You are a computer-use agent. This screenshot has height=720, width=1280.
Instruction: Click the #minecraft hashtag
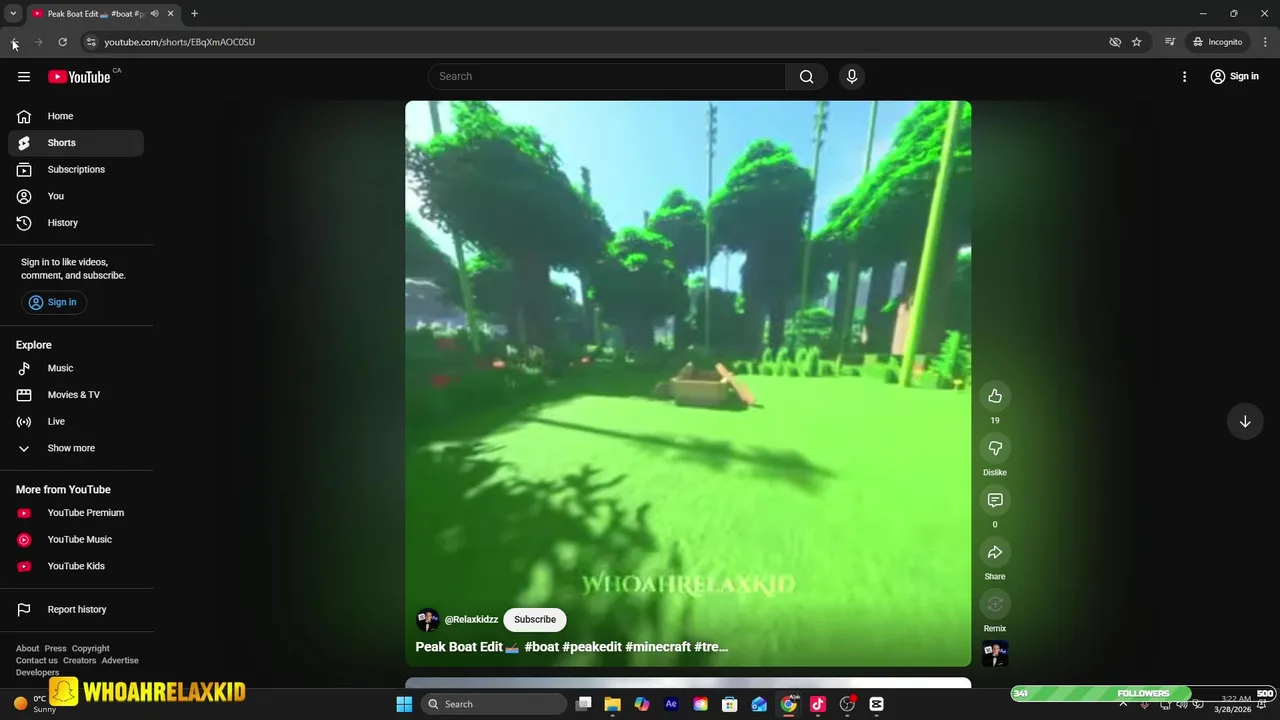[657, 647]
